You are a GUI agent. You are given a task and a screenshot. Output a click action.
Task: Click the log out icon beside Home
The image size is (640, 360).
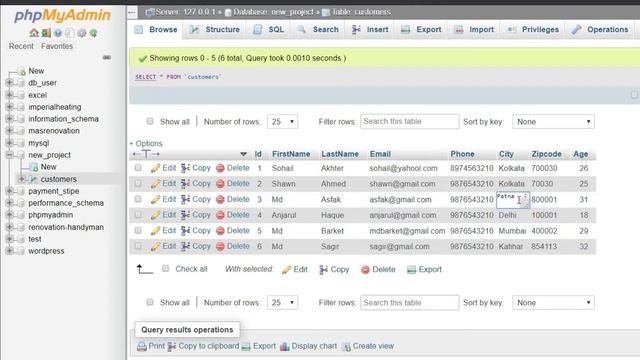(46, 33)
